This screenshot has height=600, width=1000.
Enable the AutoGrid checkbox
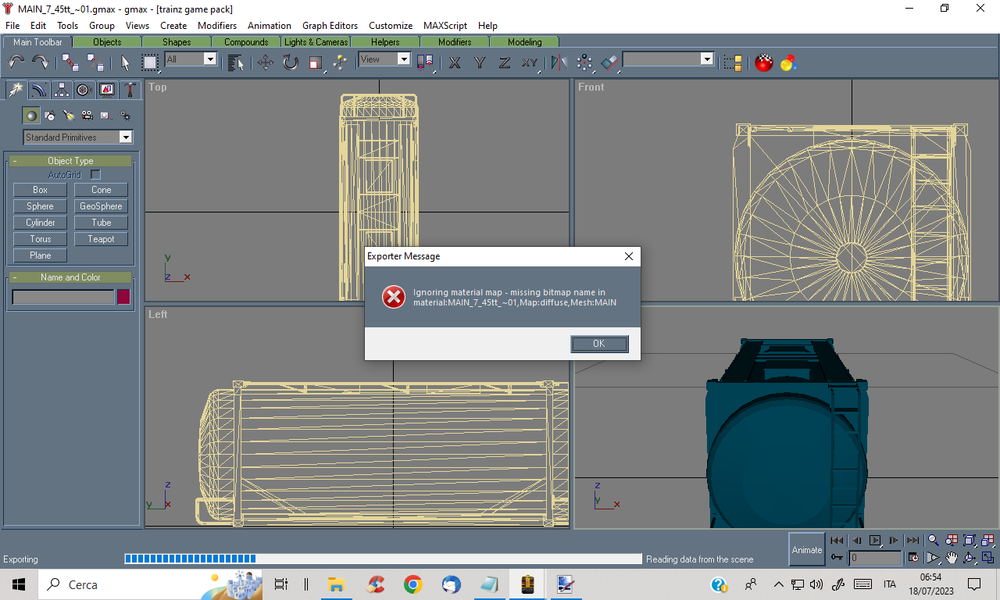point(96,174)
